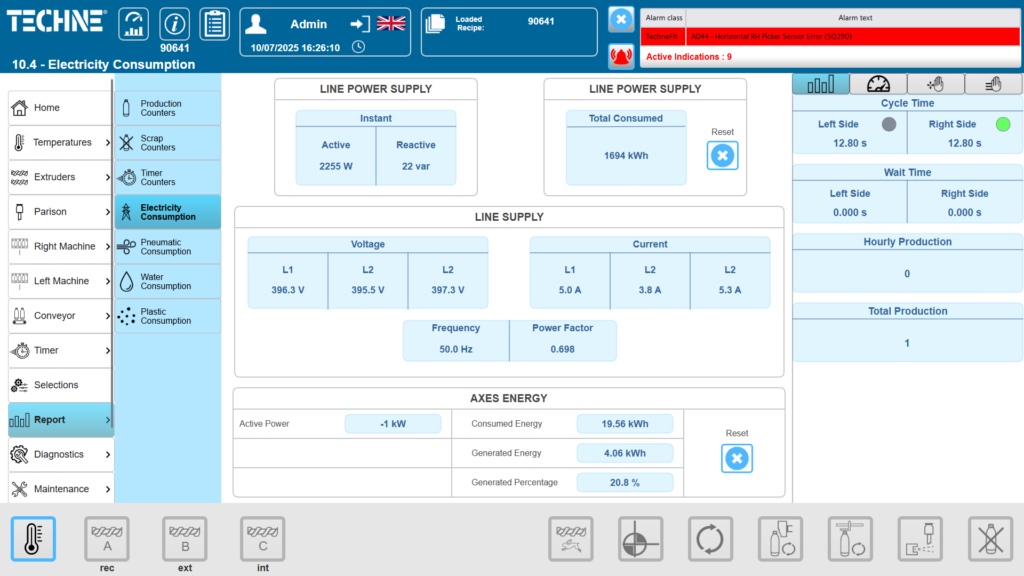Change language via UK flag icon
1024x576 pixels.
(391, 24)
